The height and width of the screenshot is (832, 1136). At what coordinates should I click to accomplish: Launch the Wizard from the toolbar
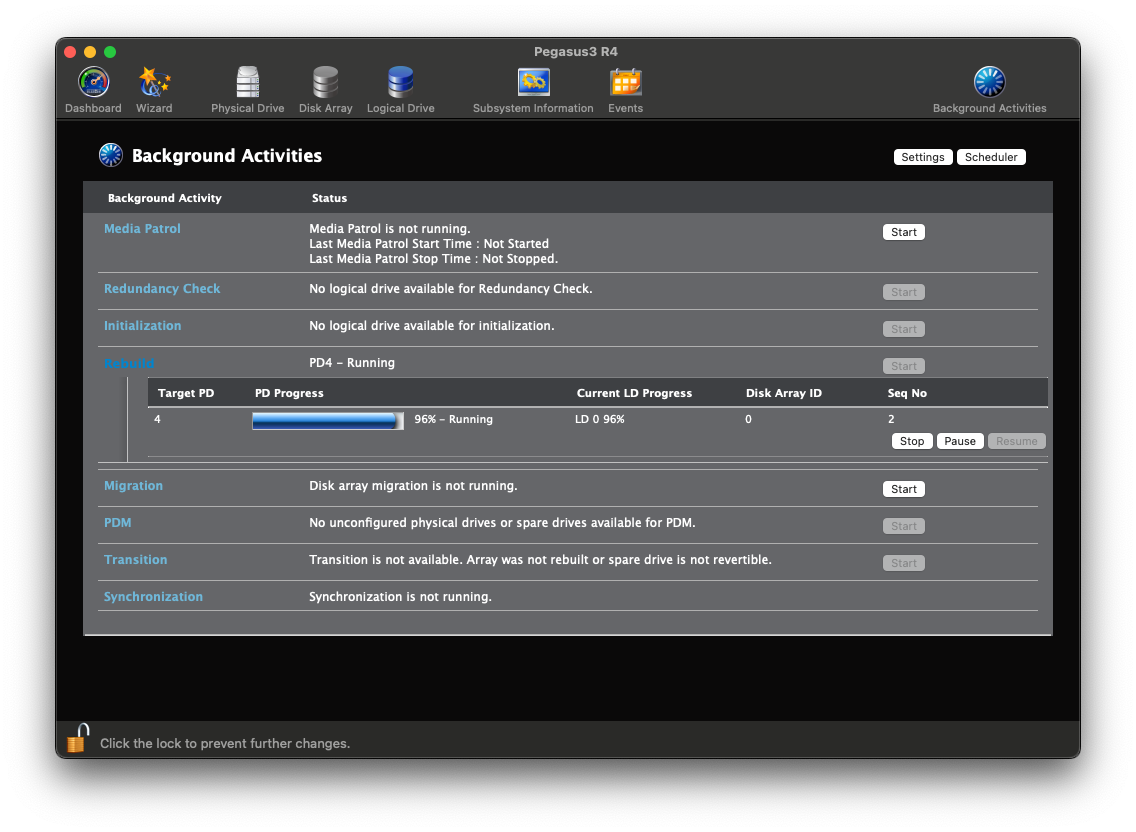point(154,82)
